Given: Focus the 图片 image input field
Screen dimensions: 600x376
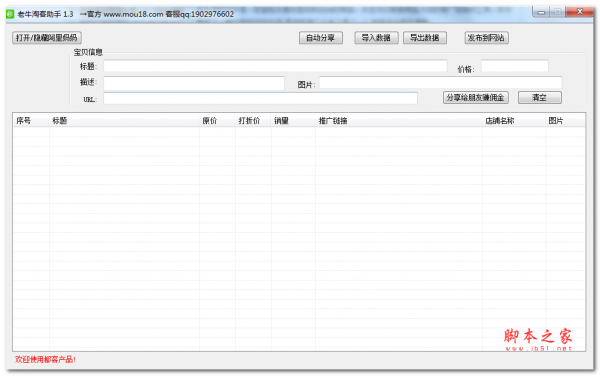Looking at the screenshot, I should (x=440, y=82).
